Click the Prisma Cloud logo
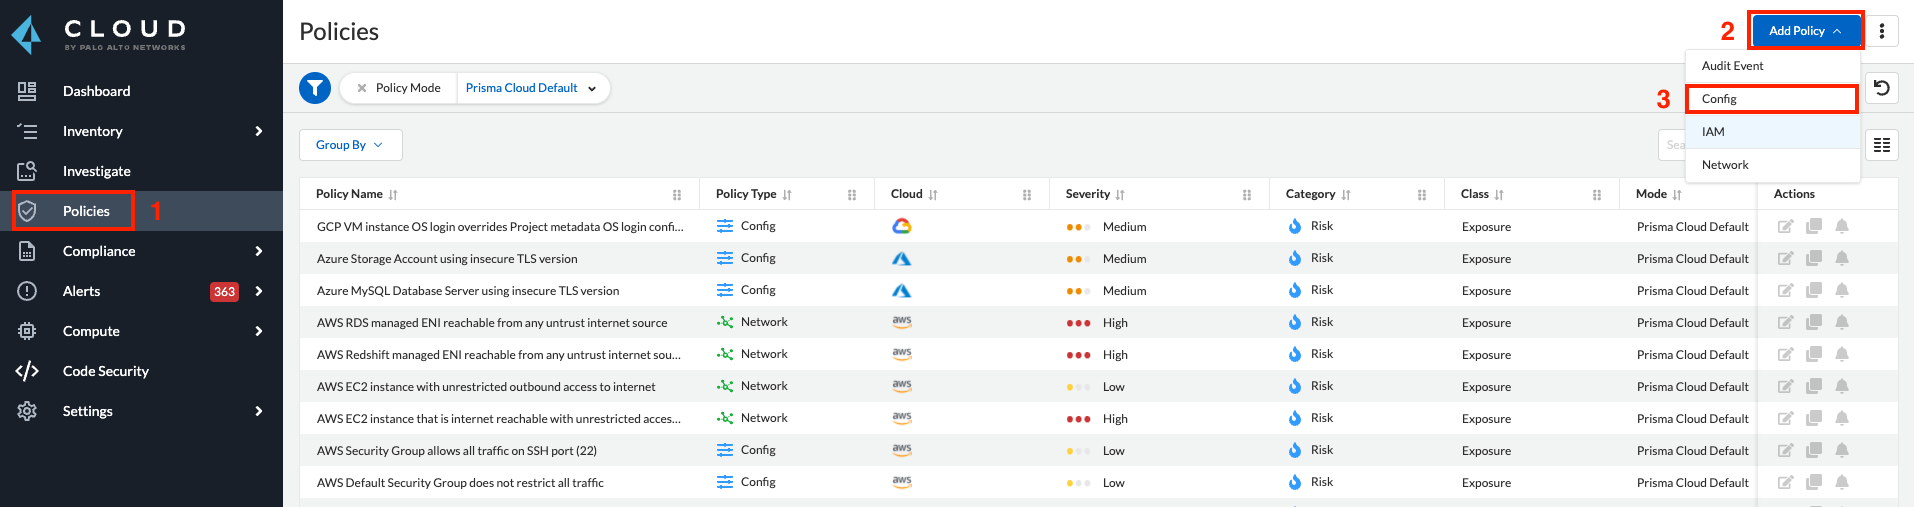Screen dimensions: 1914x507 pyautogui.click(x=28, y=34)
